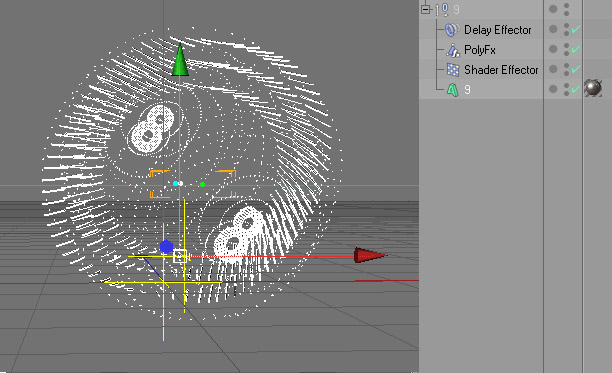Click the green Y-axis arrow handle
Image resolution: width=612 pixels, height=373 pixels.
(180, 60)
